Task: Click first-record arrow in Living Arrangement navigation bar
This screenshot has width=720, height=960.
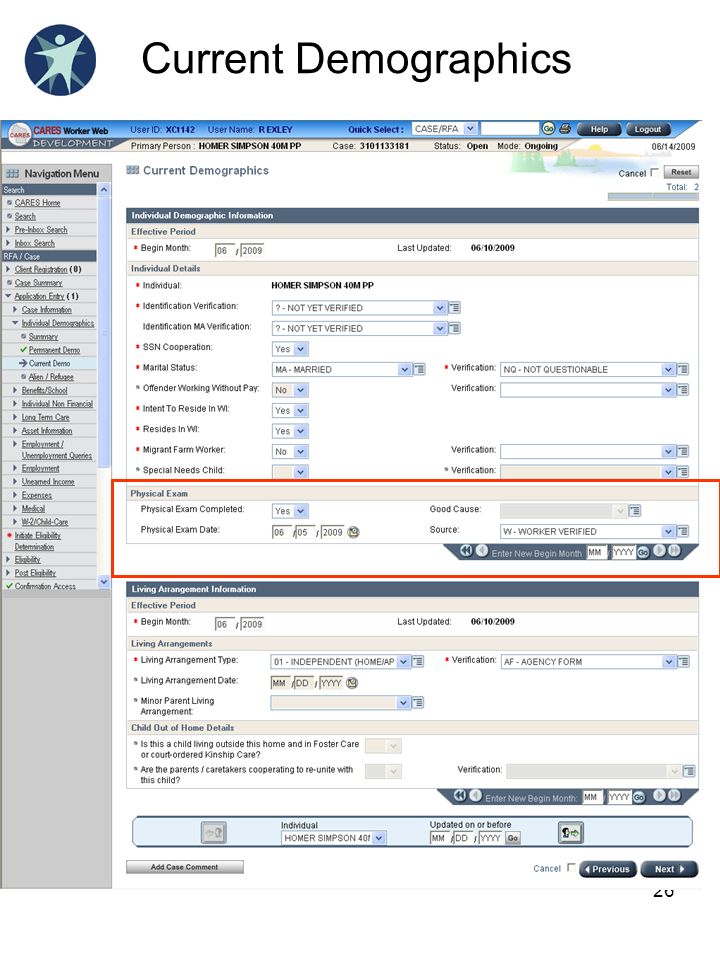Action: click(460, 795)
